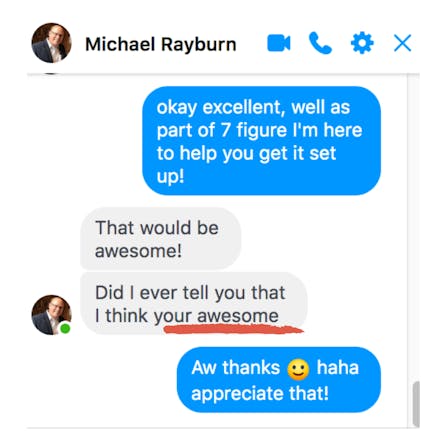Screen dimensions: 447x447
Task: Start a voice call via phone icon
Action: pos(320,43)
